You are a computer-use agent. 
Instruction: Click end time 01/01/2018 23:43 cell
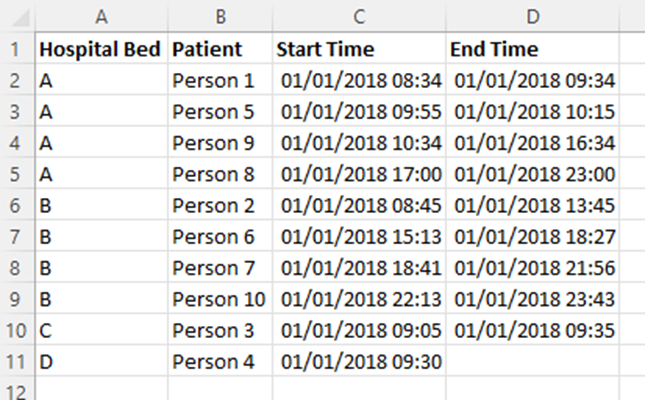pyautogui.click(x=535, y=299)
